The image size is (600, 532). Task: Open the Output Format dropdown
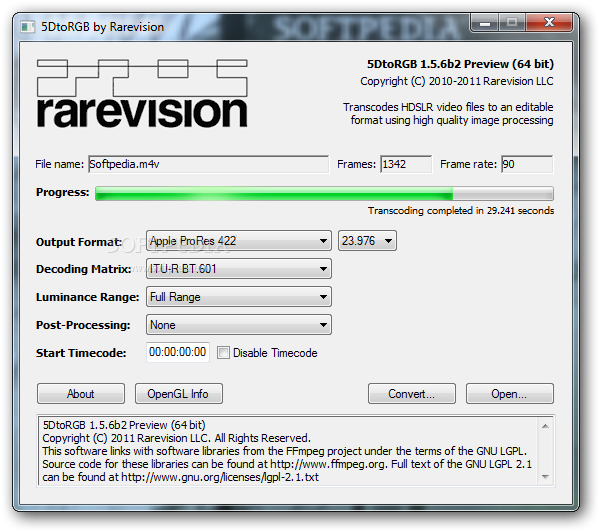tap(238, 241)
